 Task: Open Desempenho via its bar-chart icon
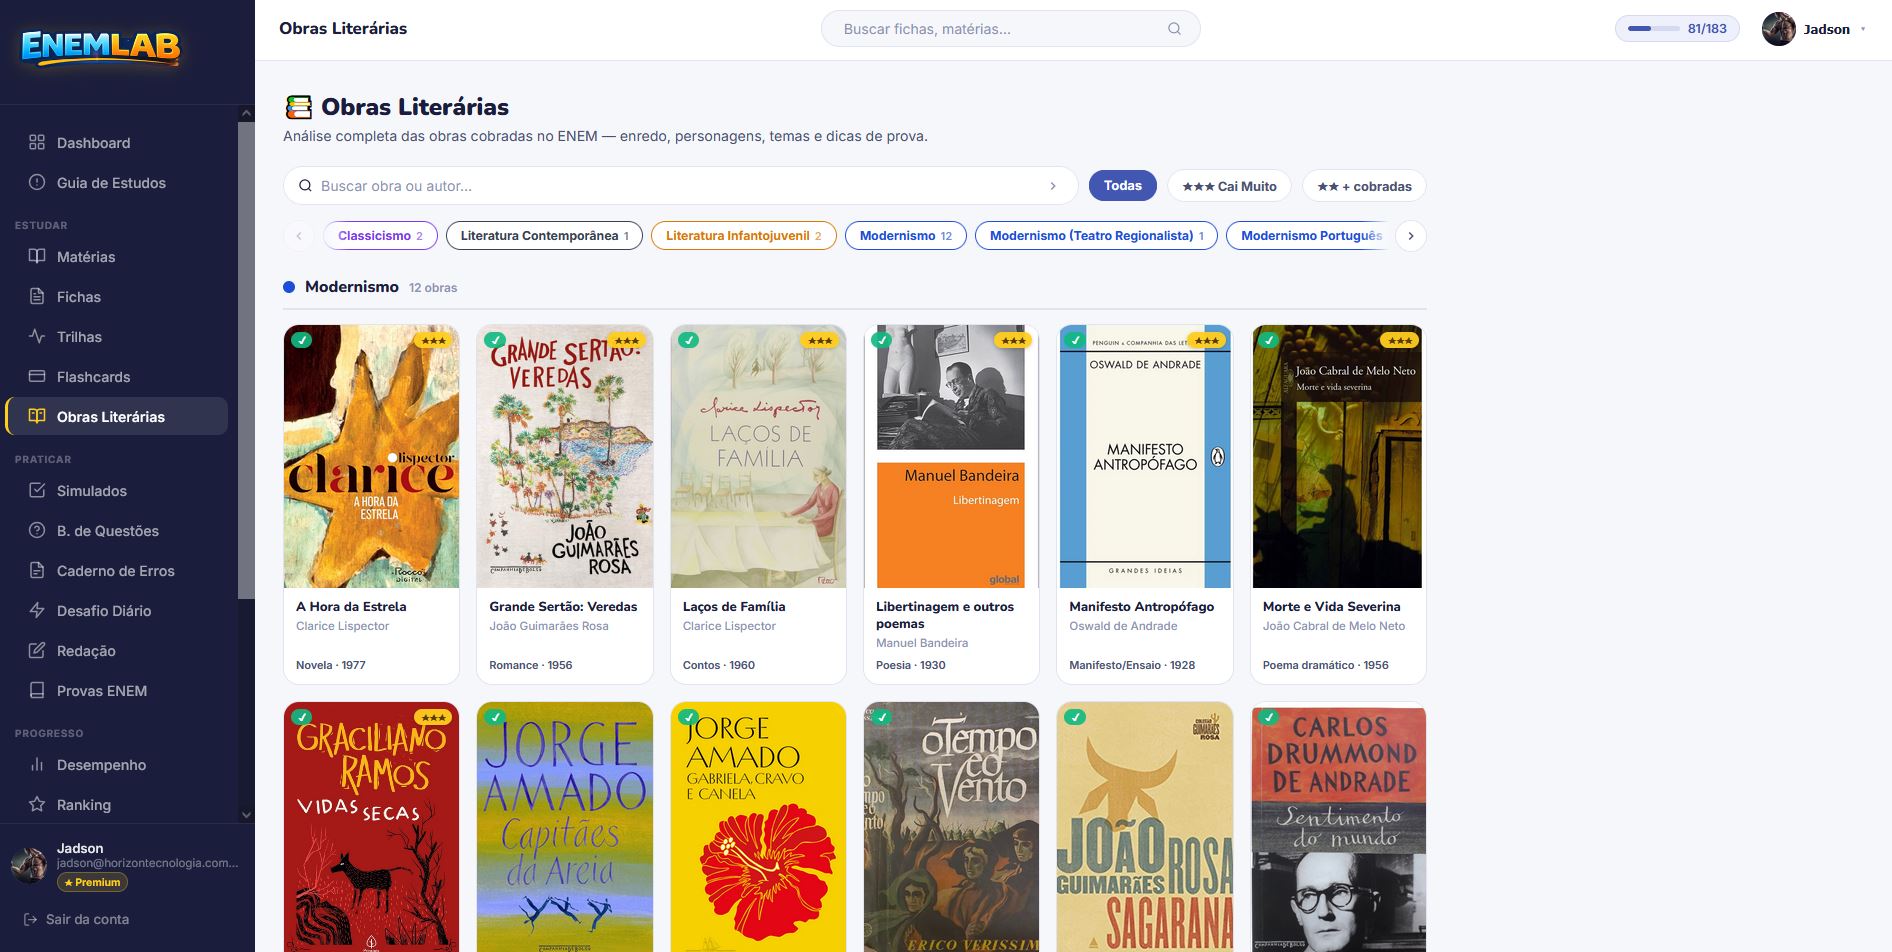(x=37, y=764)
